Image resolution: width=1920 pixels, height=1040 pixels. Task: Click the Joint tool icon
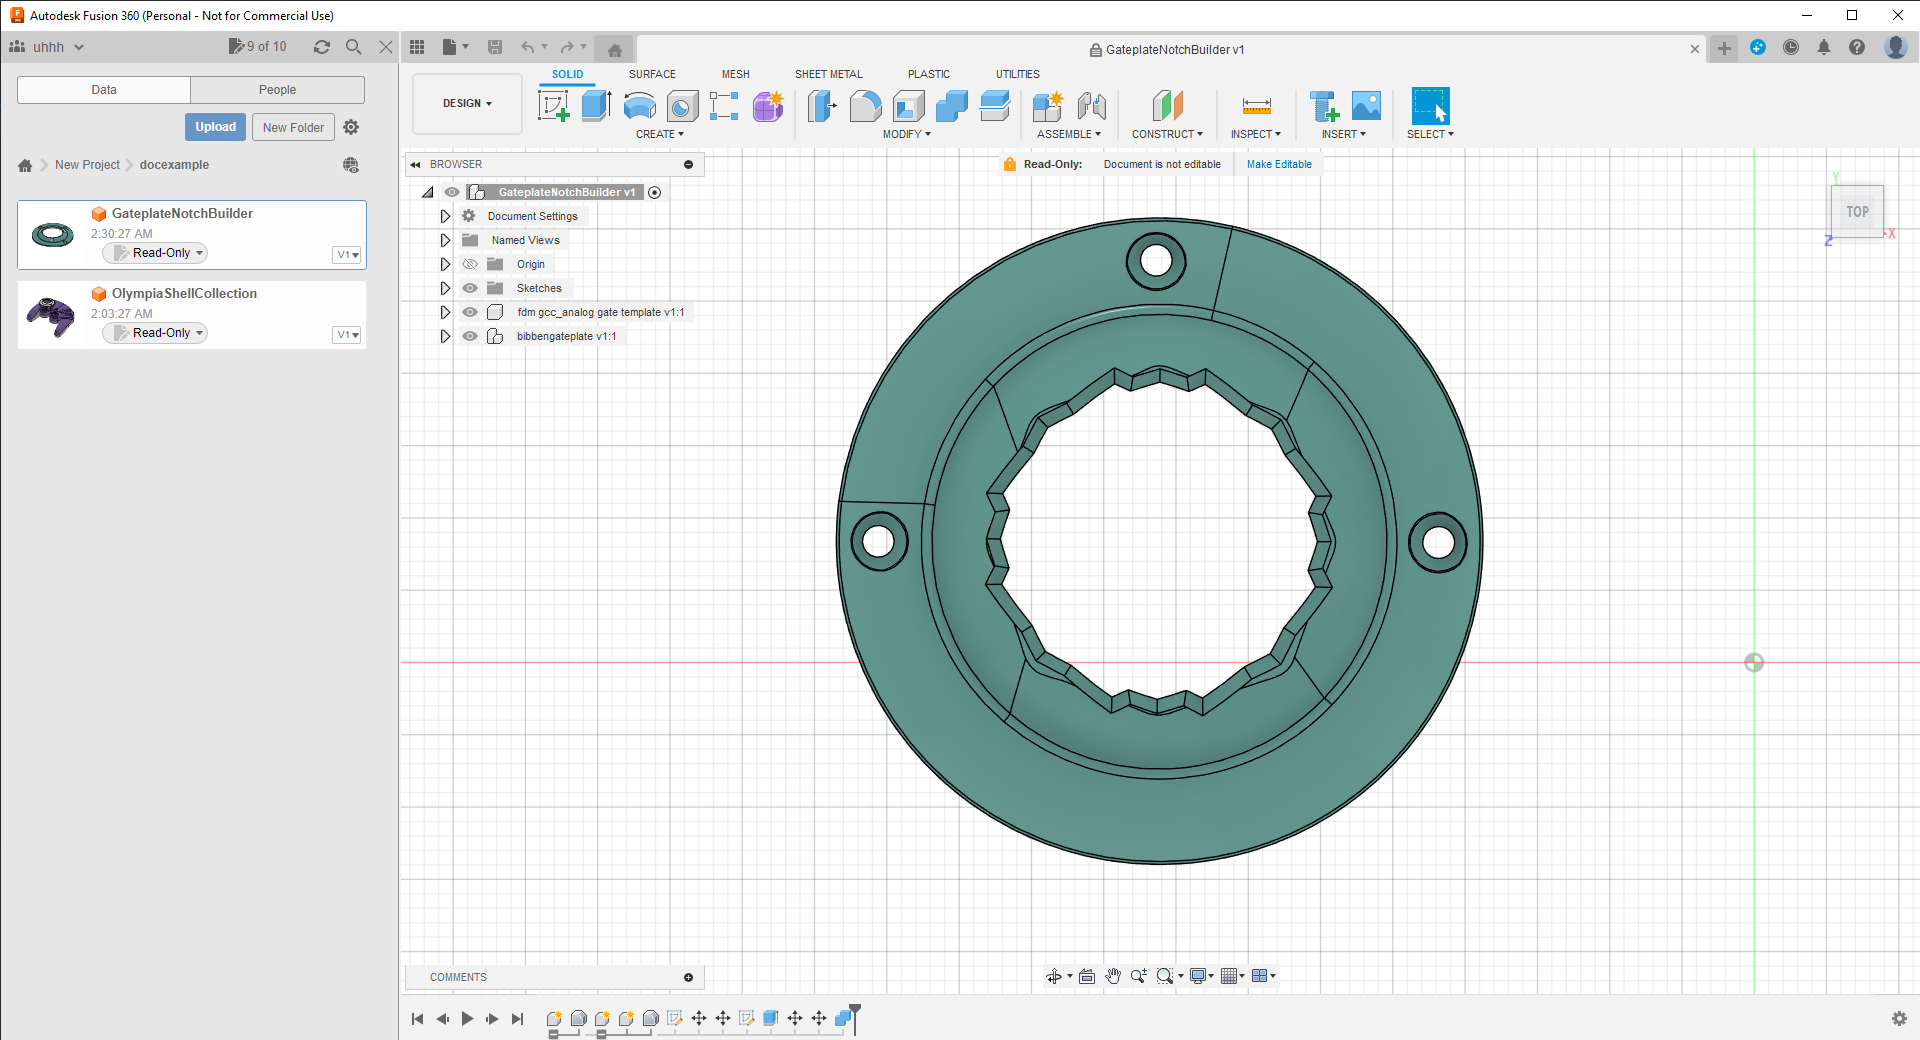(1092, 105)
